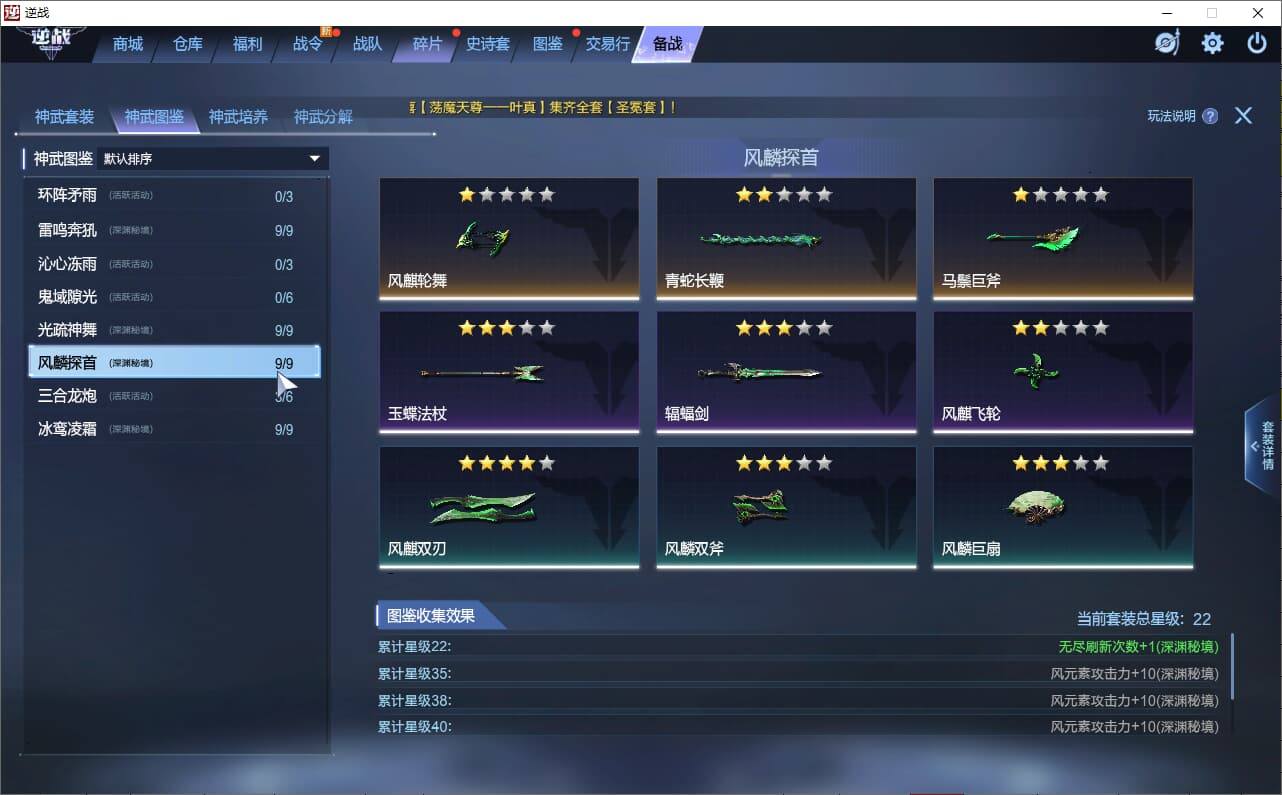Click the 累计星级40 effect row
Screen dimensions: 1282x795
tap(797, 727)
